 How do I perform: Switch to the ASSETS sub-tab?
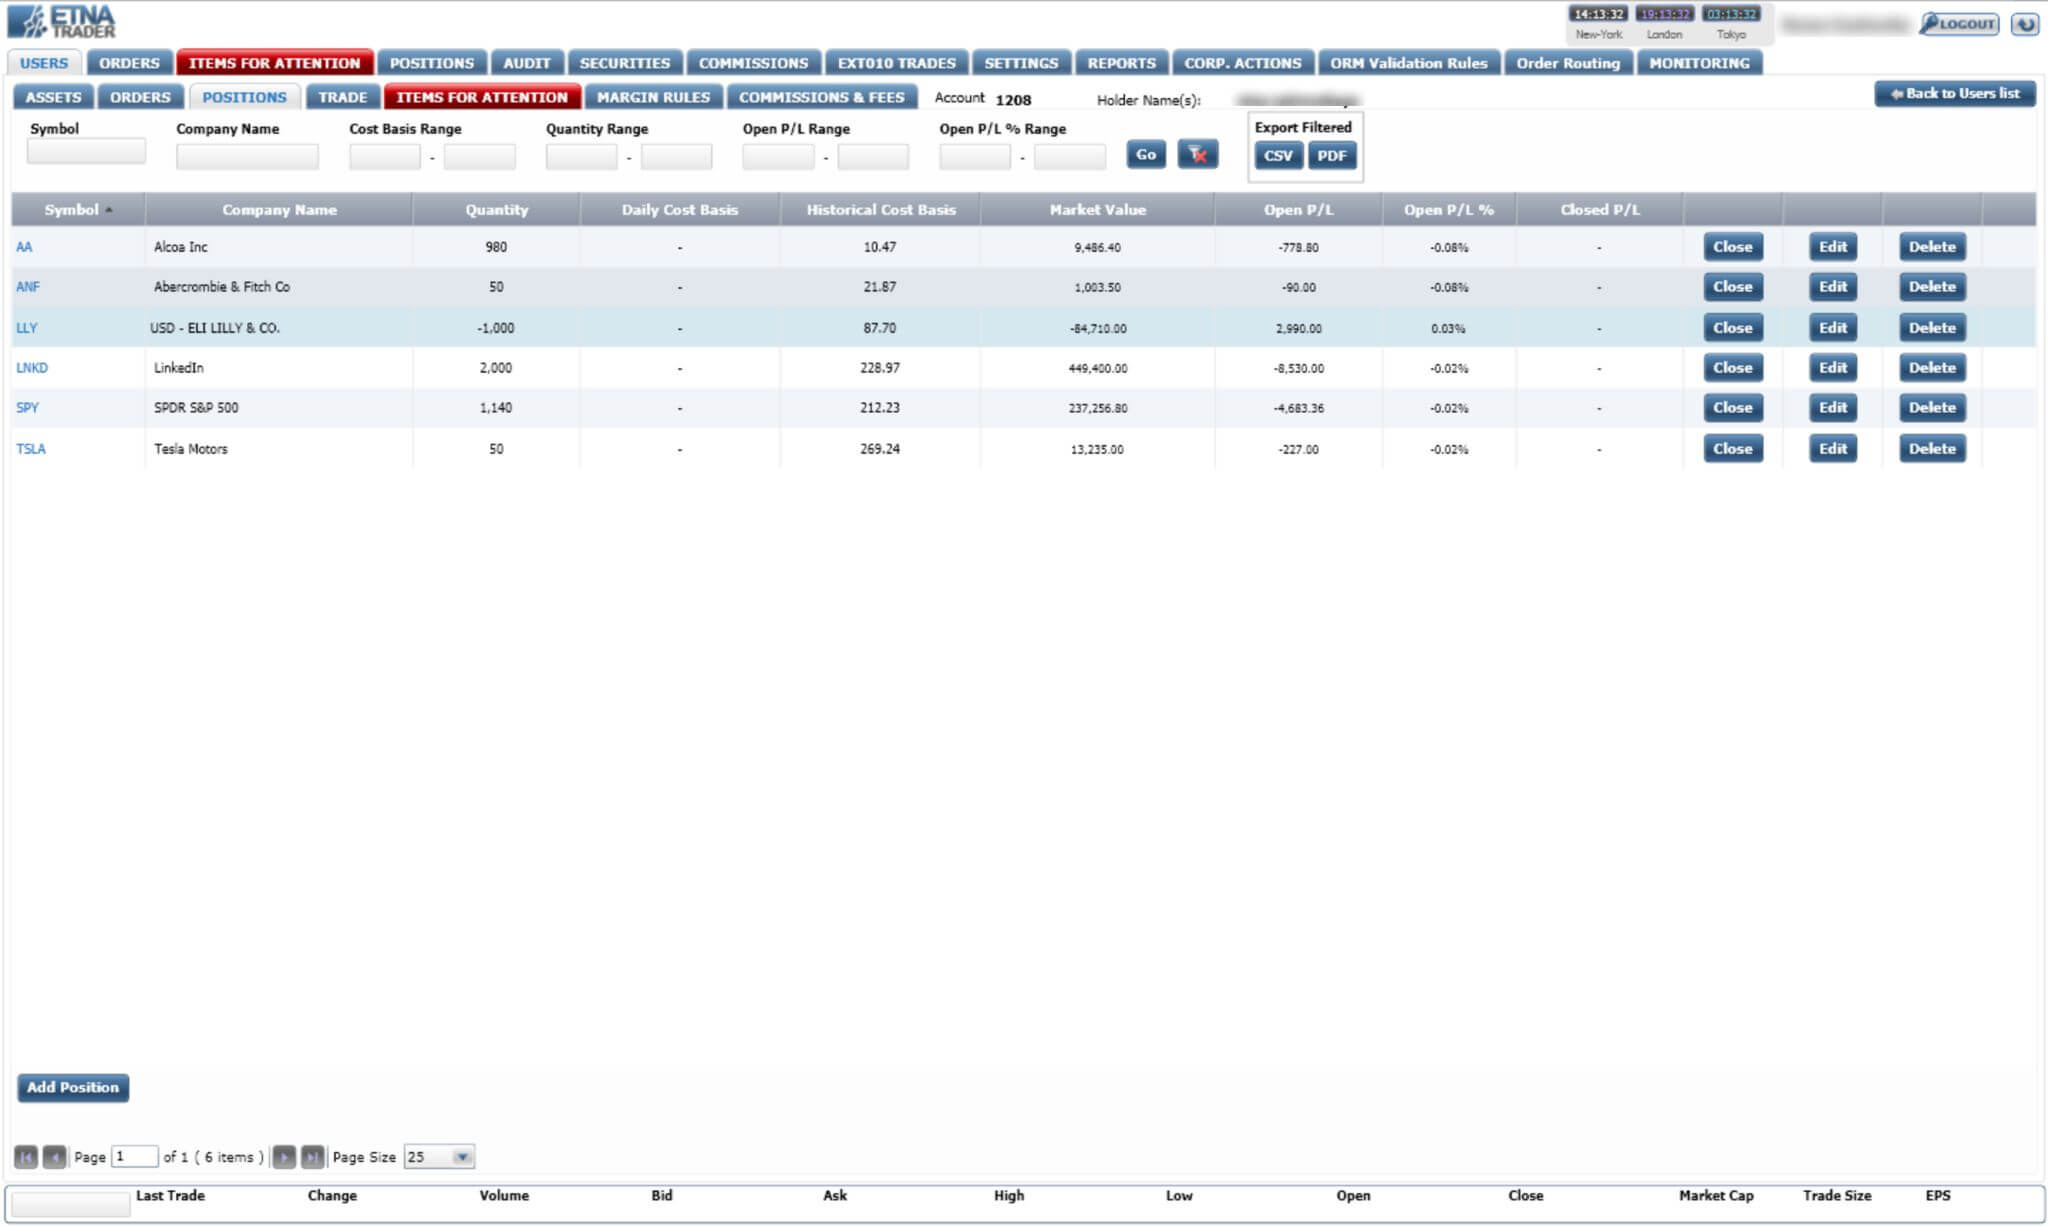(x=53, y=97)
